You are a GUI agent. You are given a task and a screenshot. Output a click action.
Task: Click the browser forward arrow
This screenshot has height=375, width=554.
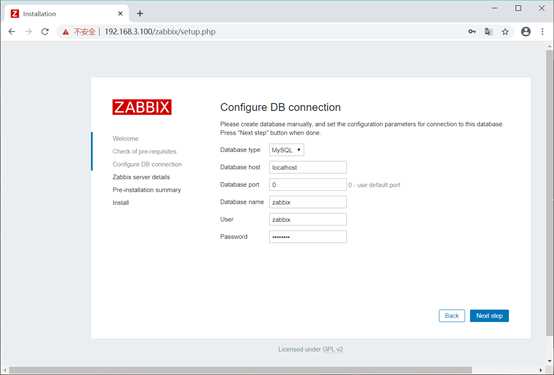click(29, 32)
